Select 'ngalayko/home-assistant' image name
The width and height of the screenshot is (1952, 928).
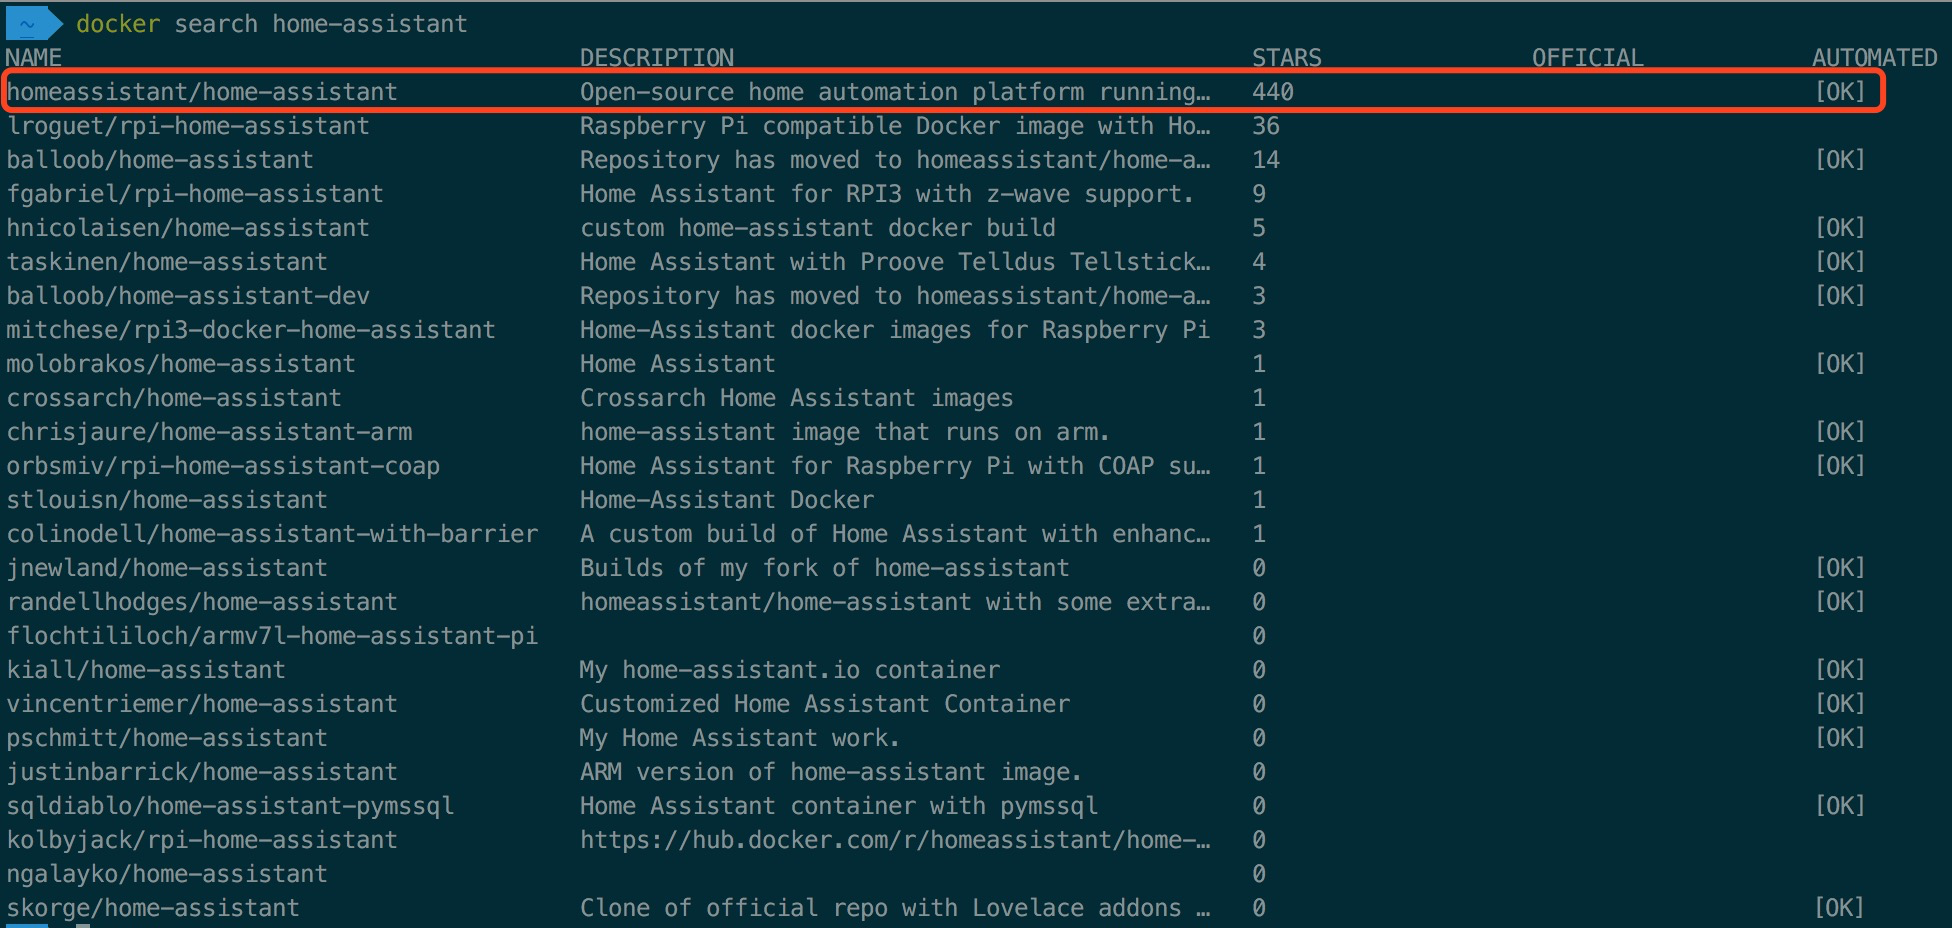pos(167,874)
